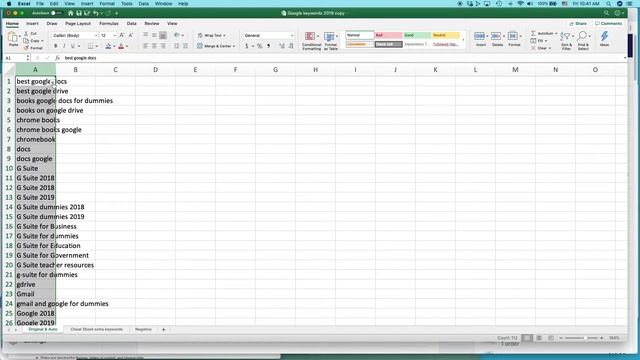Click the Comments button
The image size is (640, 360).
[x=609, y=24]
